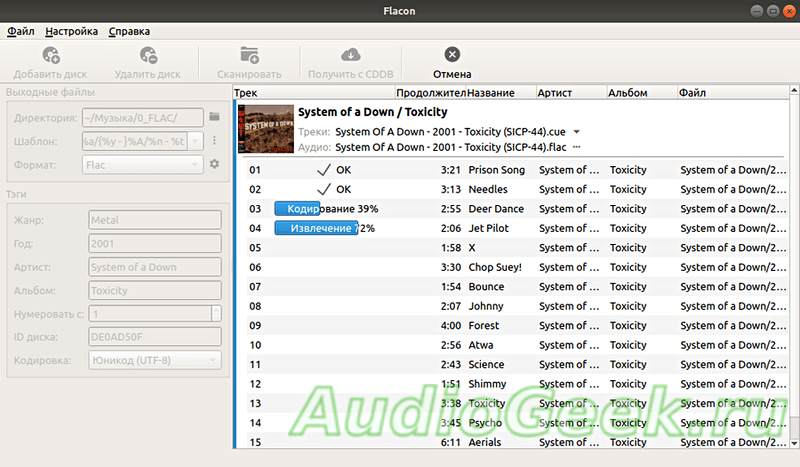Click the Remove disc (Удалить диск) icon

tap(148, 55)
